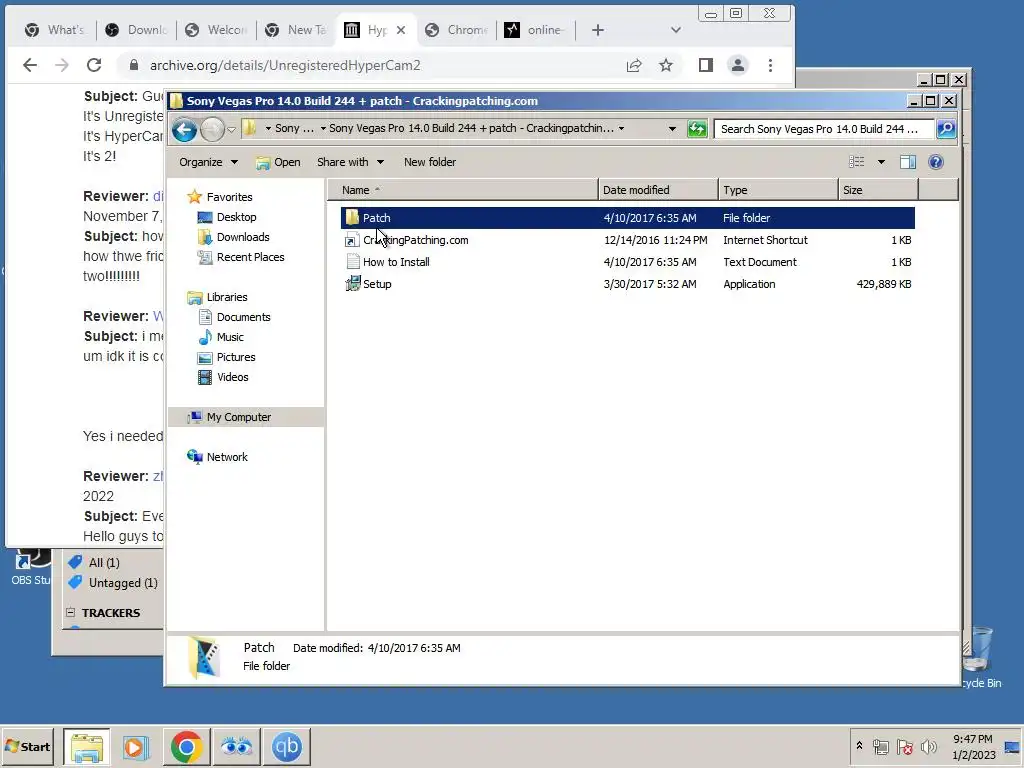Click New folder in the toolbar
This screenshot has height=768, width=1024.
pyautogui.click(x=430, y=162)
